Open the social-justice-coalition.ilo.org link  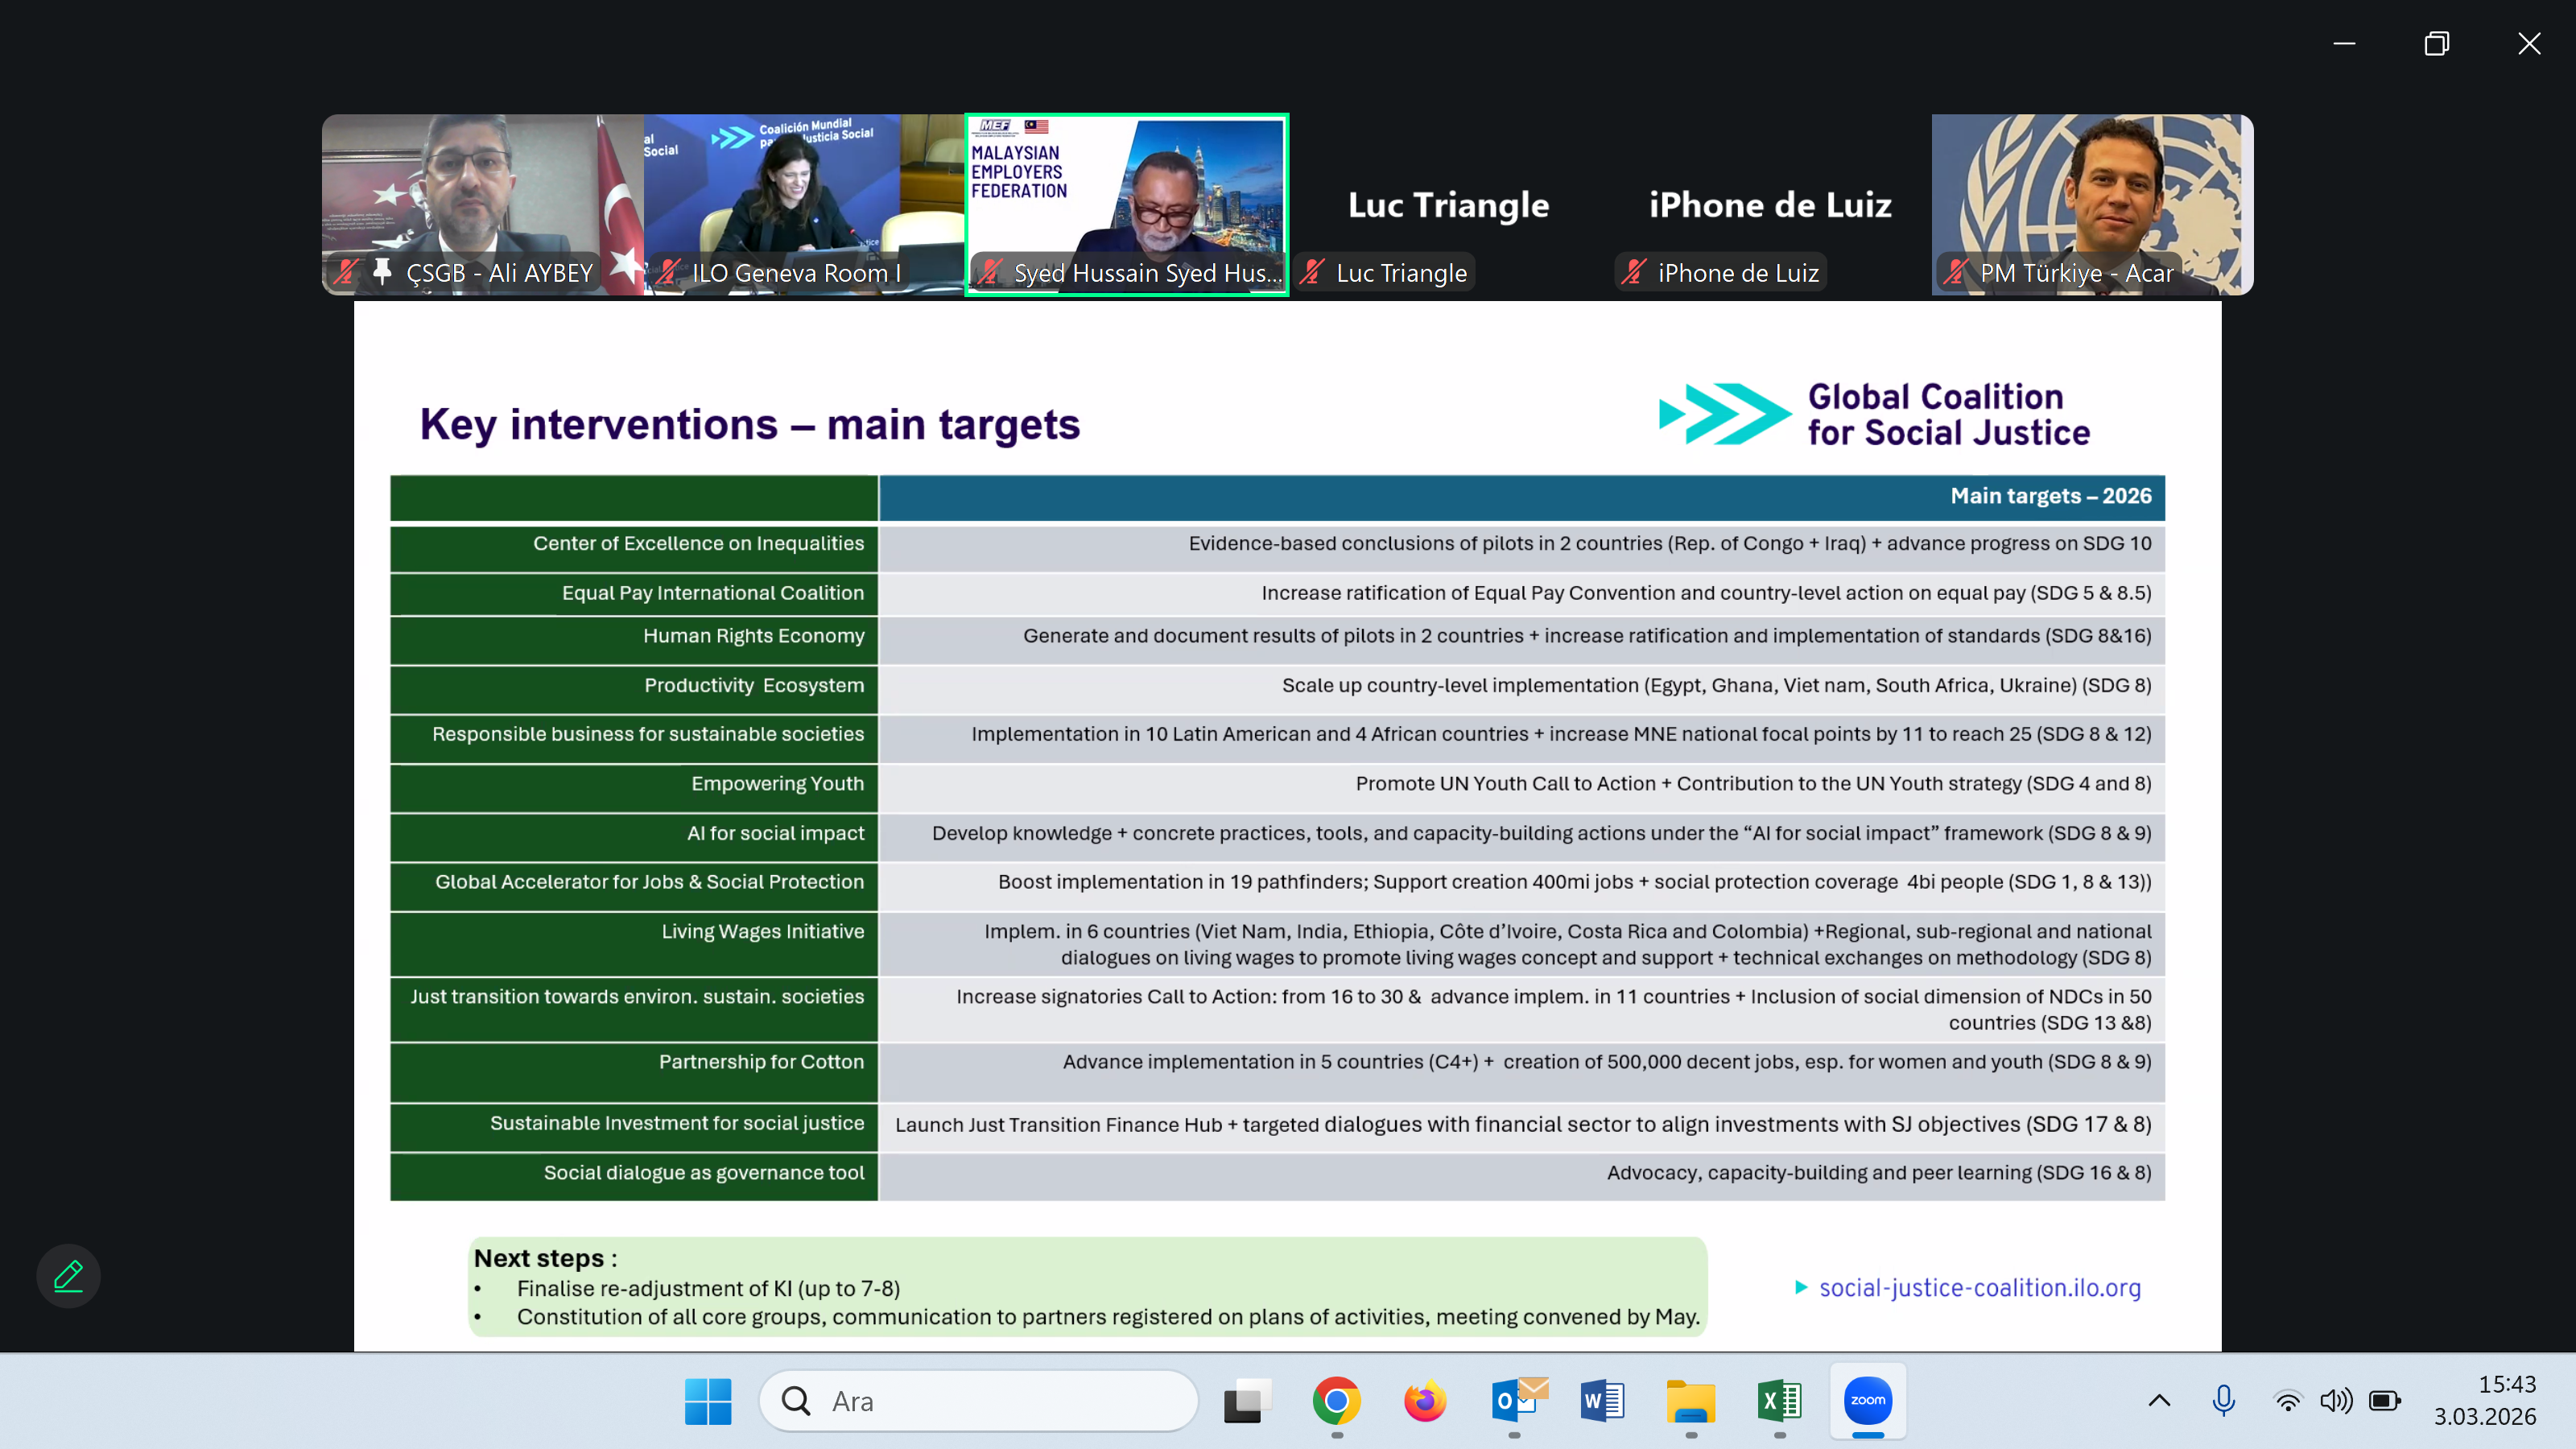tap(1979, 1288)
